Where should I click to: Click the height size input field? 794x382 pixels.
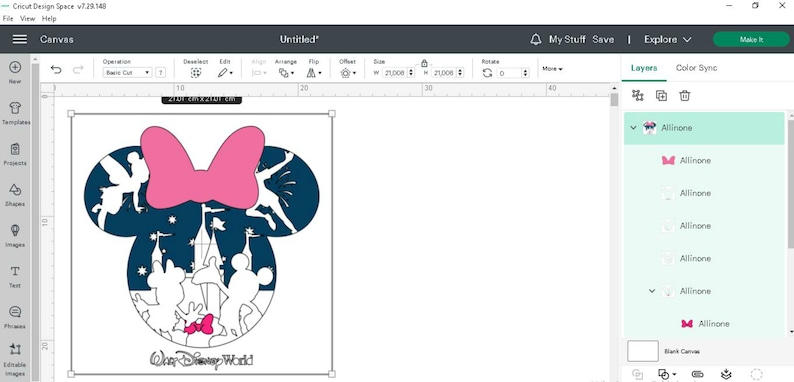point(443,73)
